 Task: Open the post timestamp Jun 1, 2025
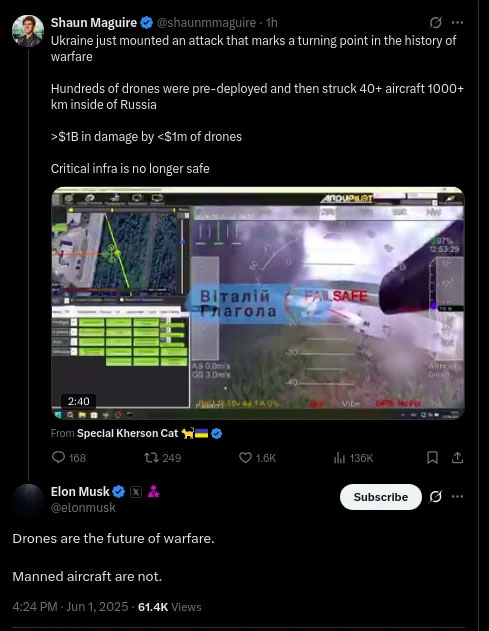point(97,607)
